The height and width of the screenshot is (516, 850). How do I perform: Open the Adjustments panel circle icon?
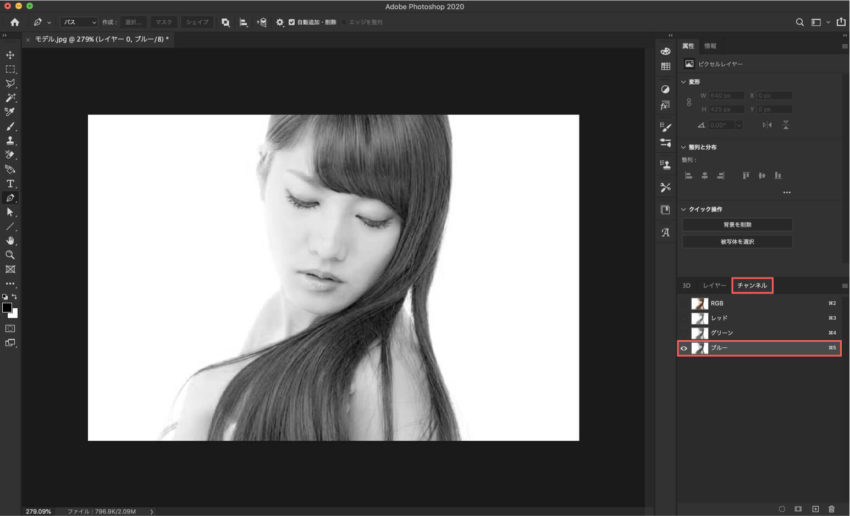coord(665,89)
